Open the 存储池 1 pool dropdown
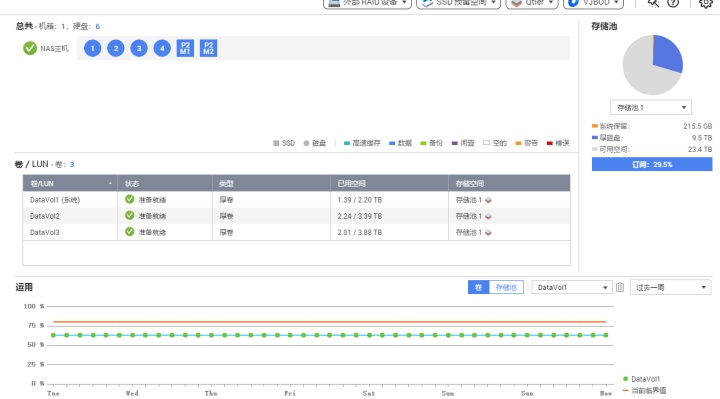 (x=651, y=107)
